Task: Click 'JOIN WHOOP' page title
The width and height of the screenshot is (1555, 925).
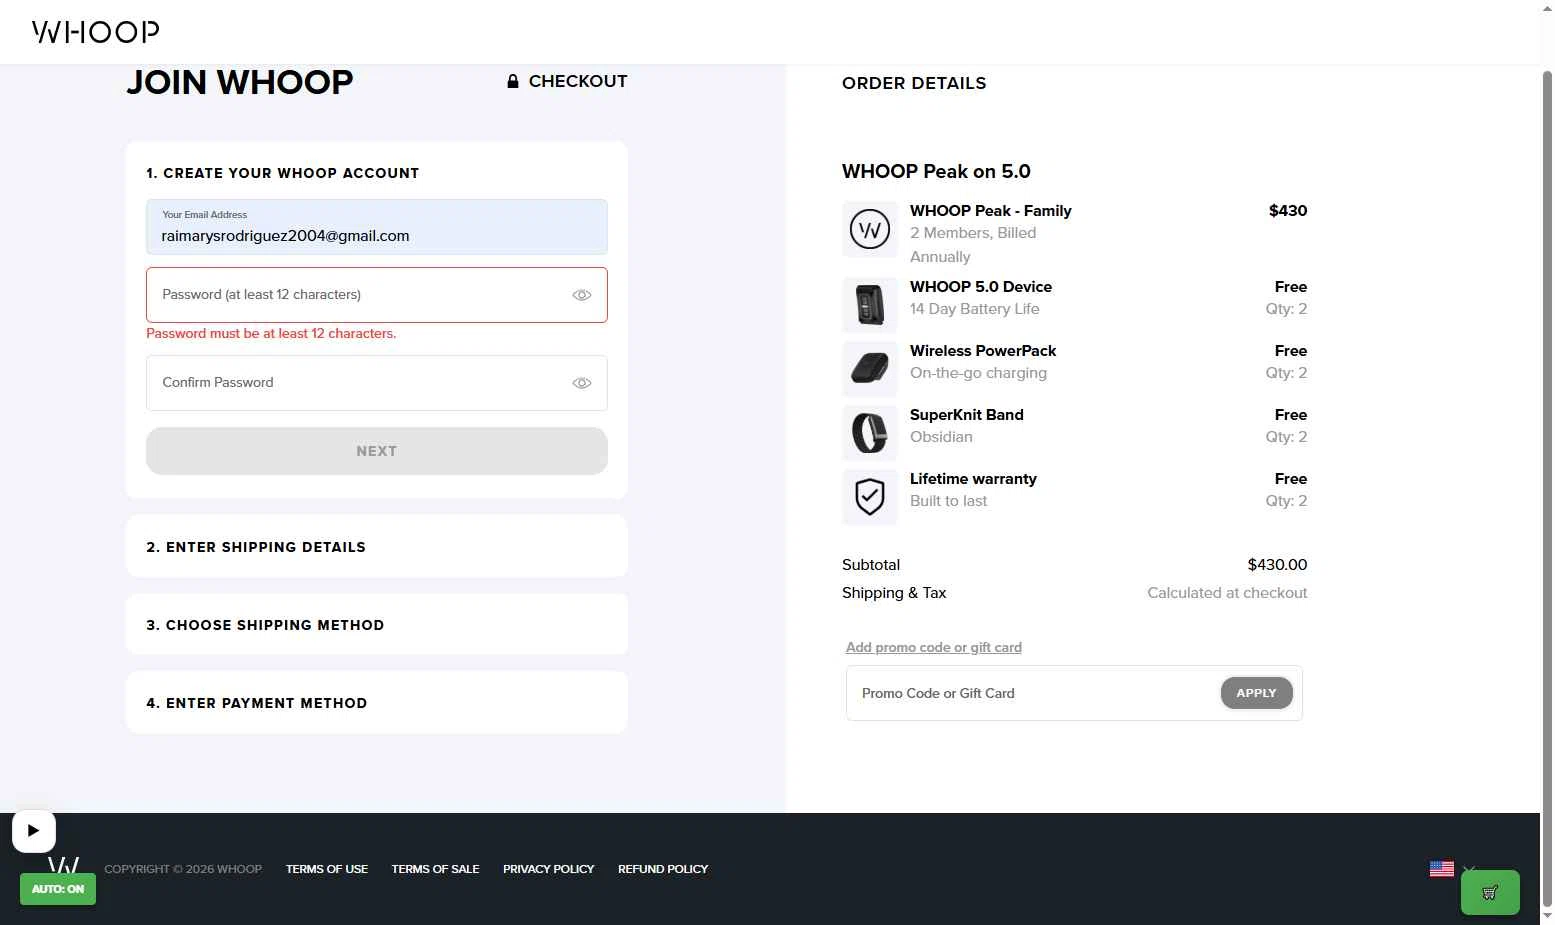Action: (x=240, y=82)
